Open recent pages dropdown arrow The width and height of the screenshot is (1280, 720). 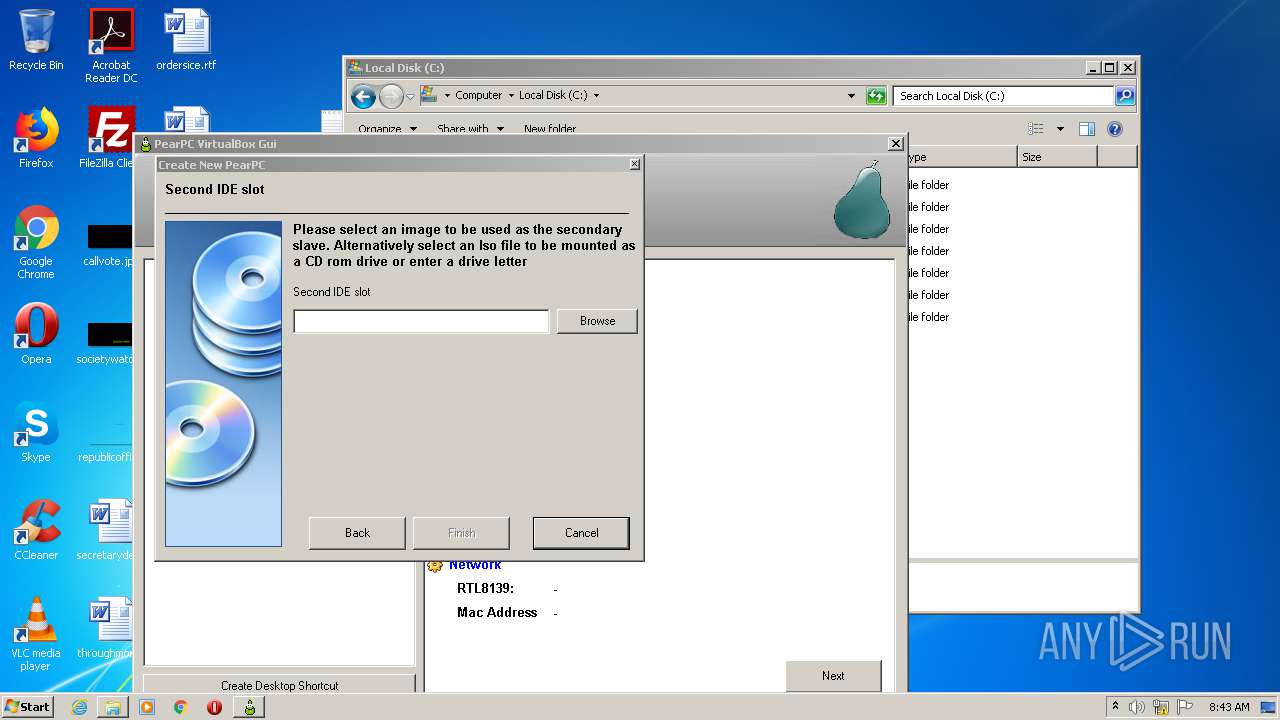pyautogui.click(x=410, y=96)
